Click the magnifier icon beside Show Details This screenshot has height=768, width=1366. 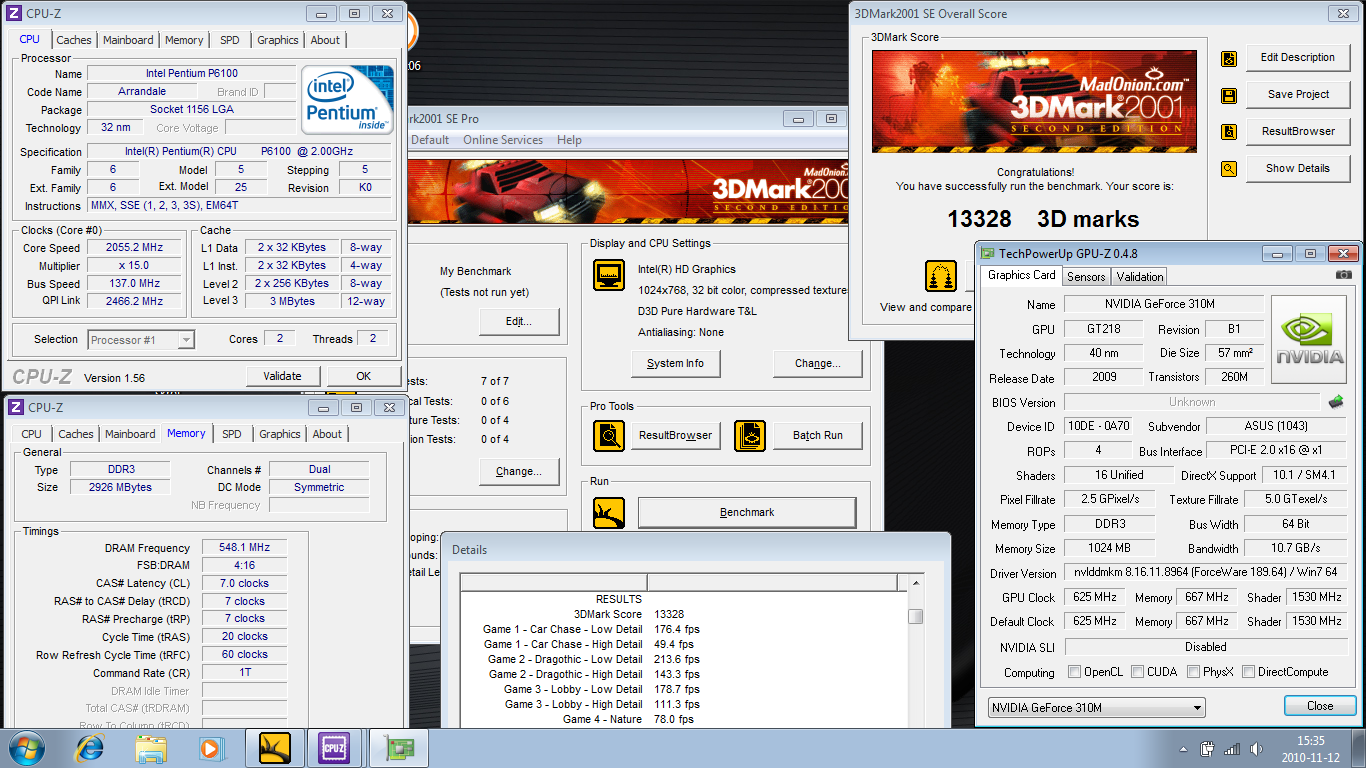(x=1229, y=169)
